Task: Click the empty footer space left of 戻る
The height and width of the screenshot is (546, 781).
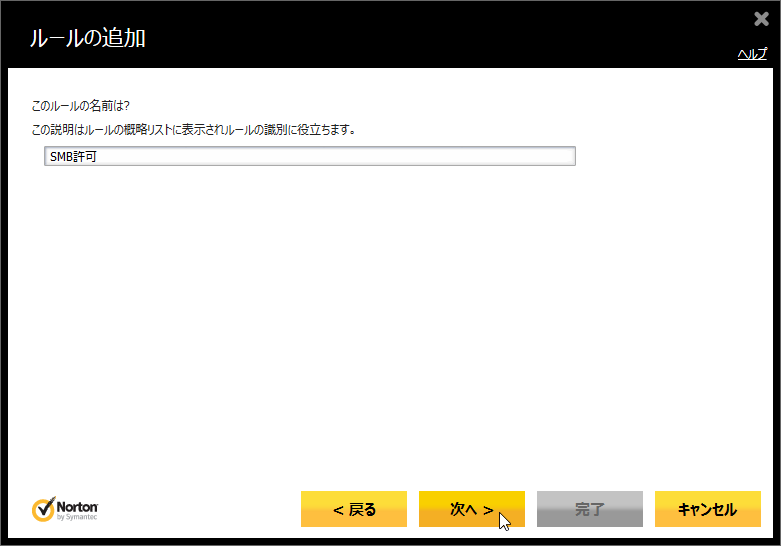Action: 200,509
